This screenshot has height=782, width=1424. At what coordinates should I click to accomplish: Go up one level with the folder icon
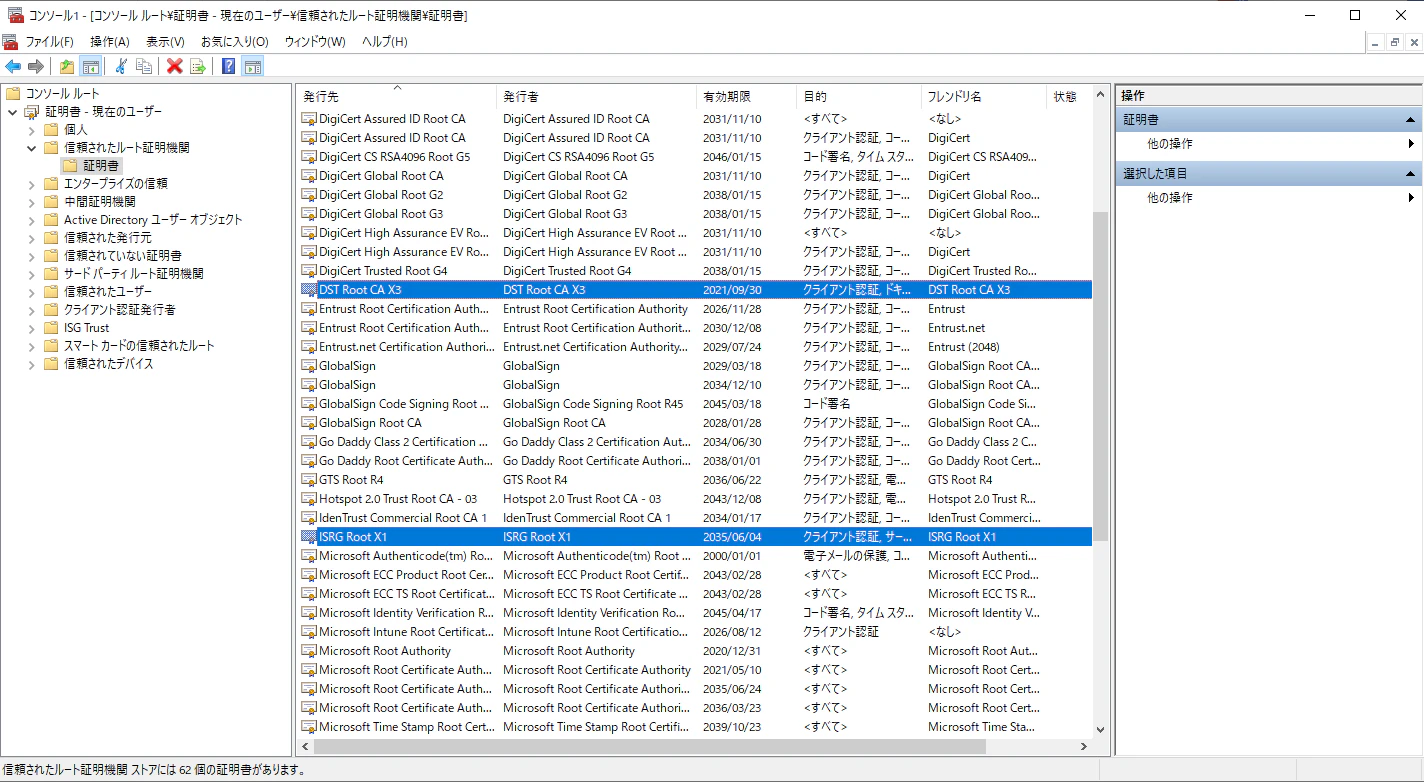[67, 67]
